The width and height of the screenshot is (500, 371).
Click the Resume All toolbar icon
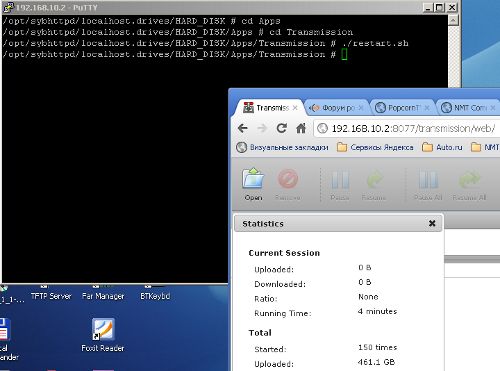[469, 185]
